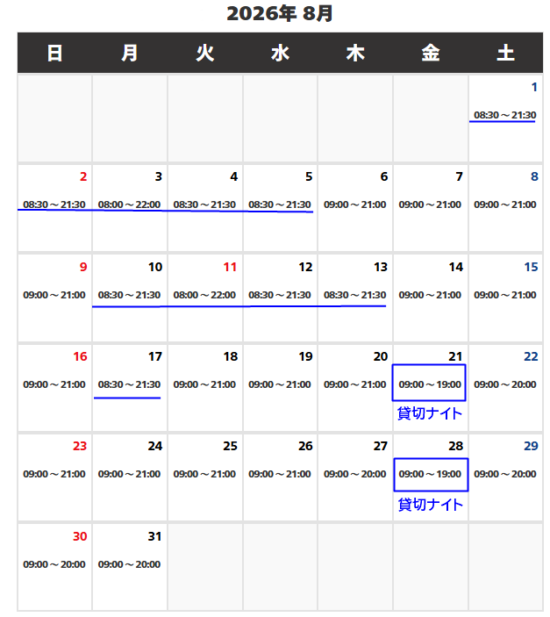
Task: Select the red date 23
Action: coord(80,446)
